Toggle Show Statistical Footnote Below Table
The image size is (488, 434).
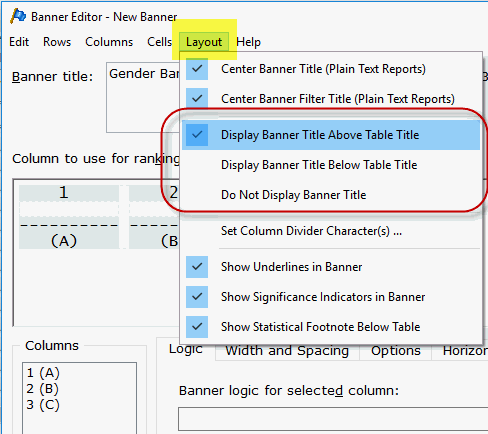331,327
